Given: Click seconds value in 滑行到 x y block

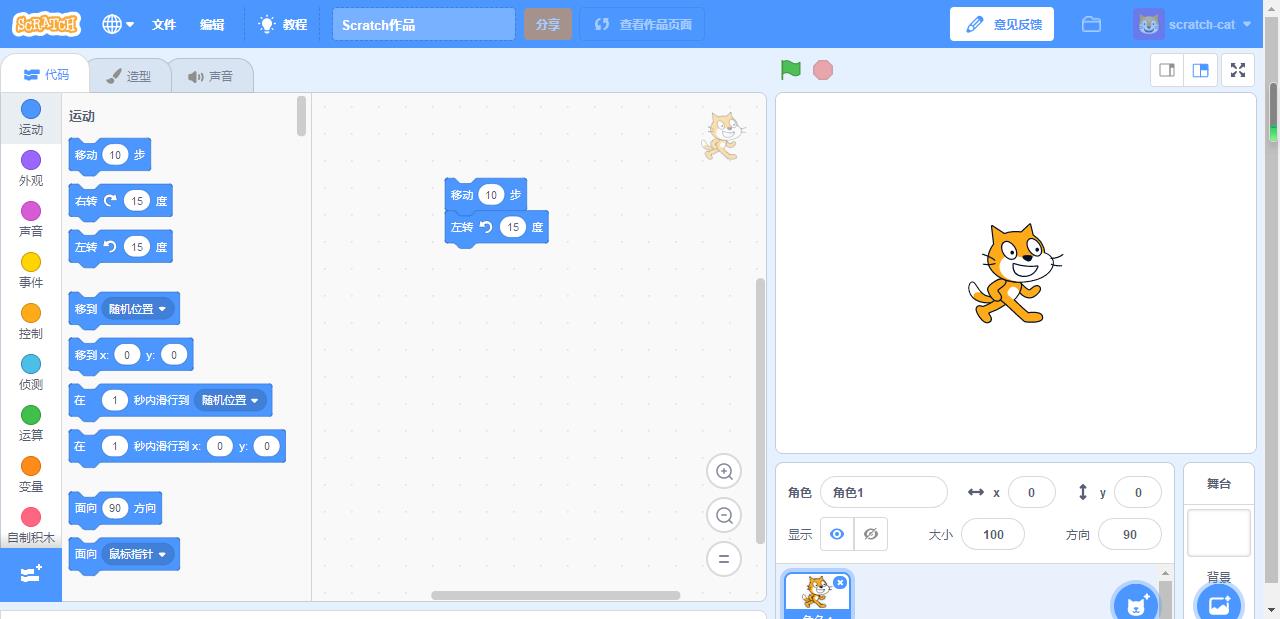Looking at the screenshot, I should tap(115, 446).
